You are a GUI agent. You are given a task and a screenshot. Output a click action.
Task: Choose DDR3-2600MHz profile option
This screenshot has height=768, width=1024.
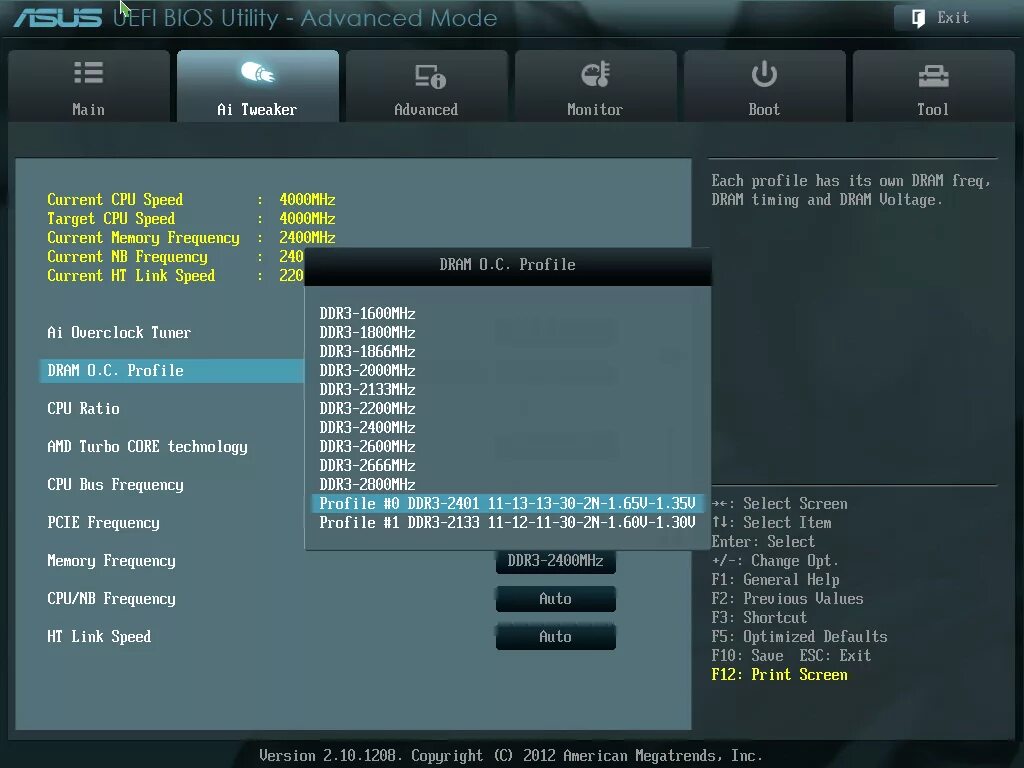(x=367, y=446)
